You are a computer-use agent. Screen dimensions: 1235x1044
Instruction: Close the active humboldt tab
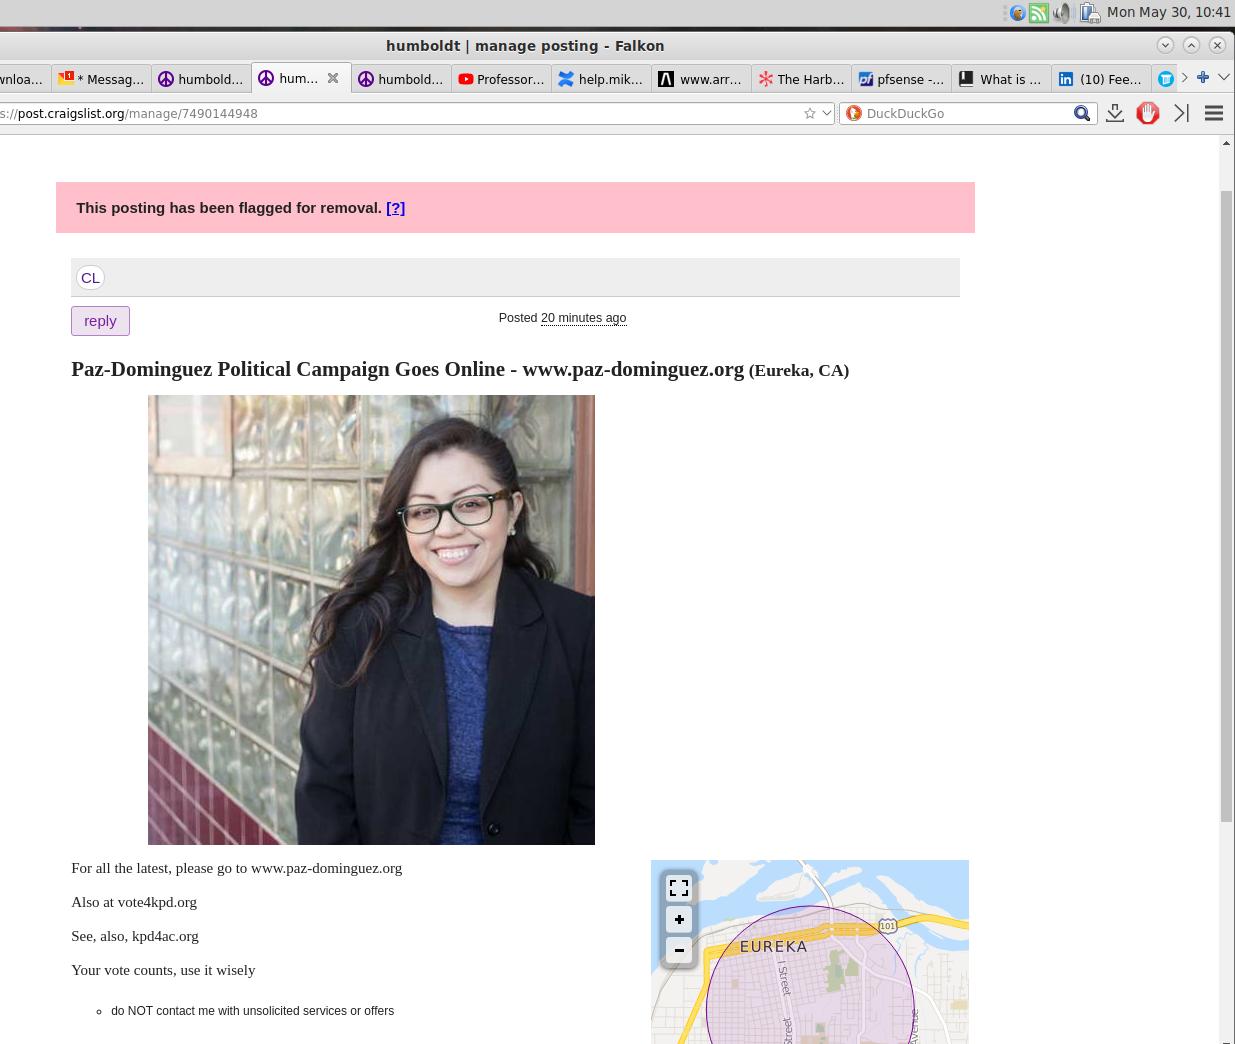(x=333, y=78)
